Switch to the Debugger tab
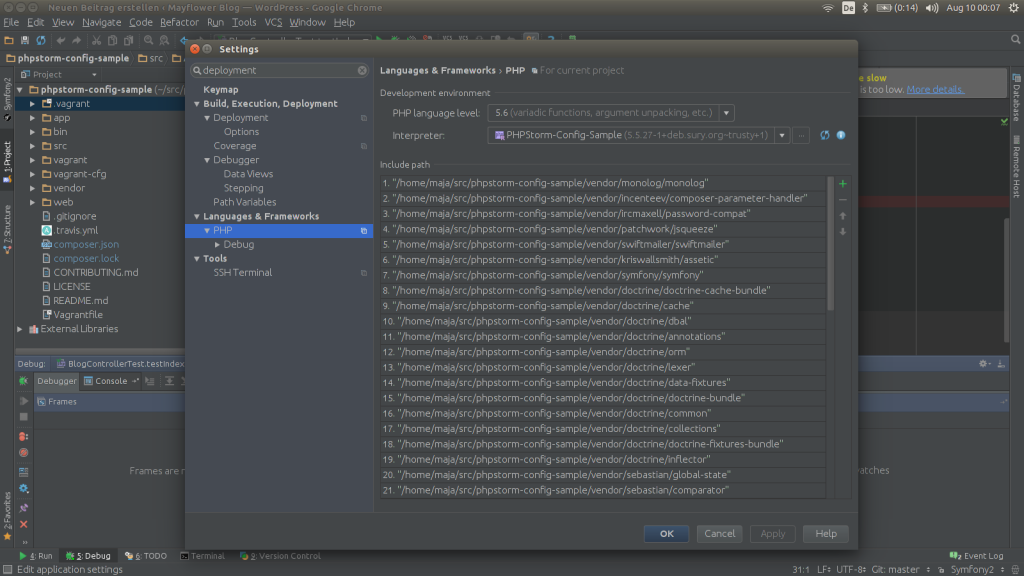Viewport: 1024px width, 576px height. [56, 381]
